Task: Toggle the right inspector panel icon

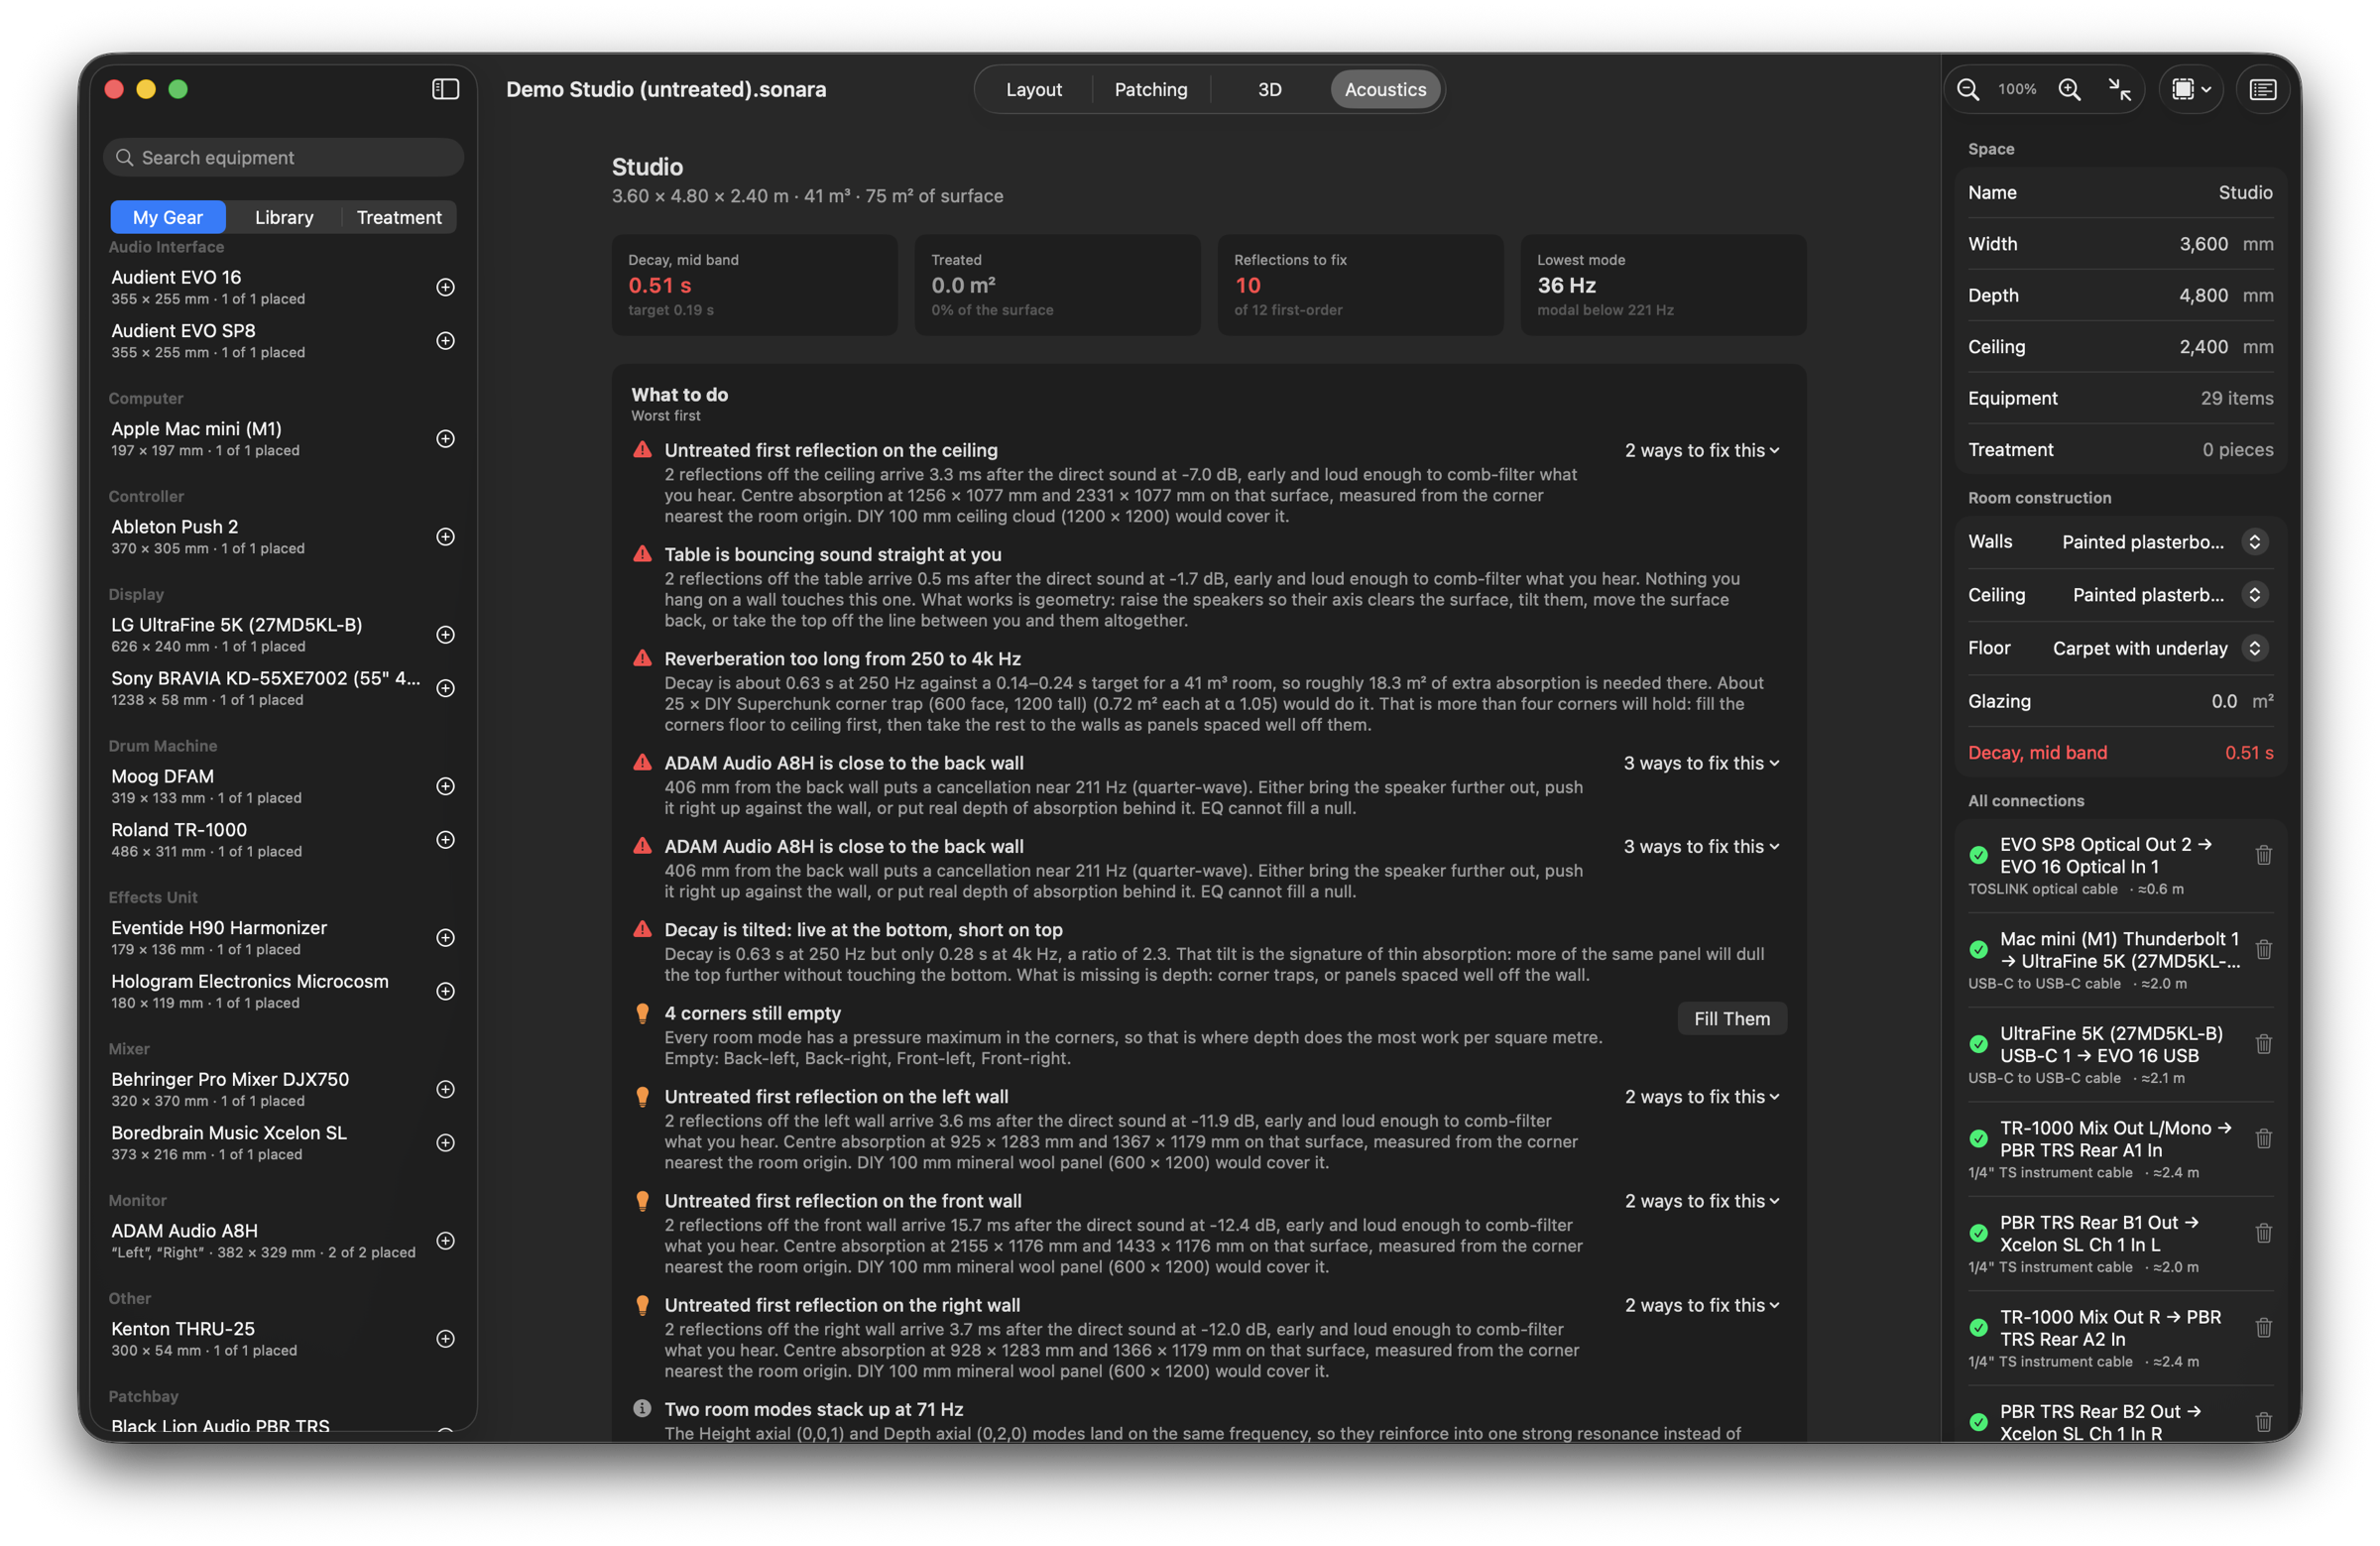Action: click(x=2262, y=89)
